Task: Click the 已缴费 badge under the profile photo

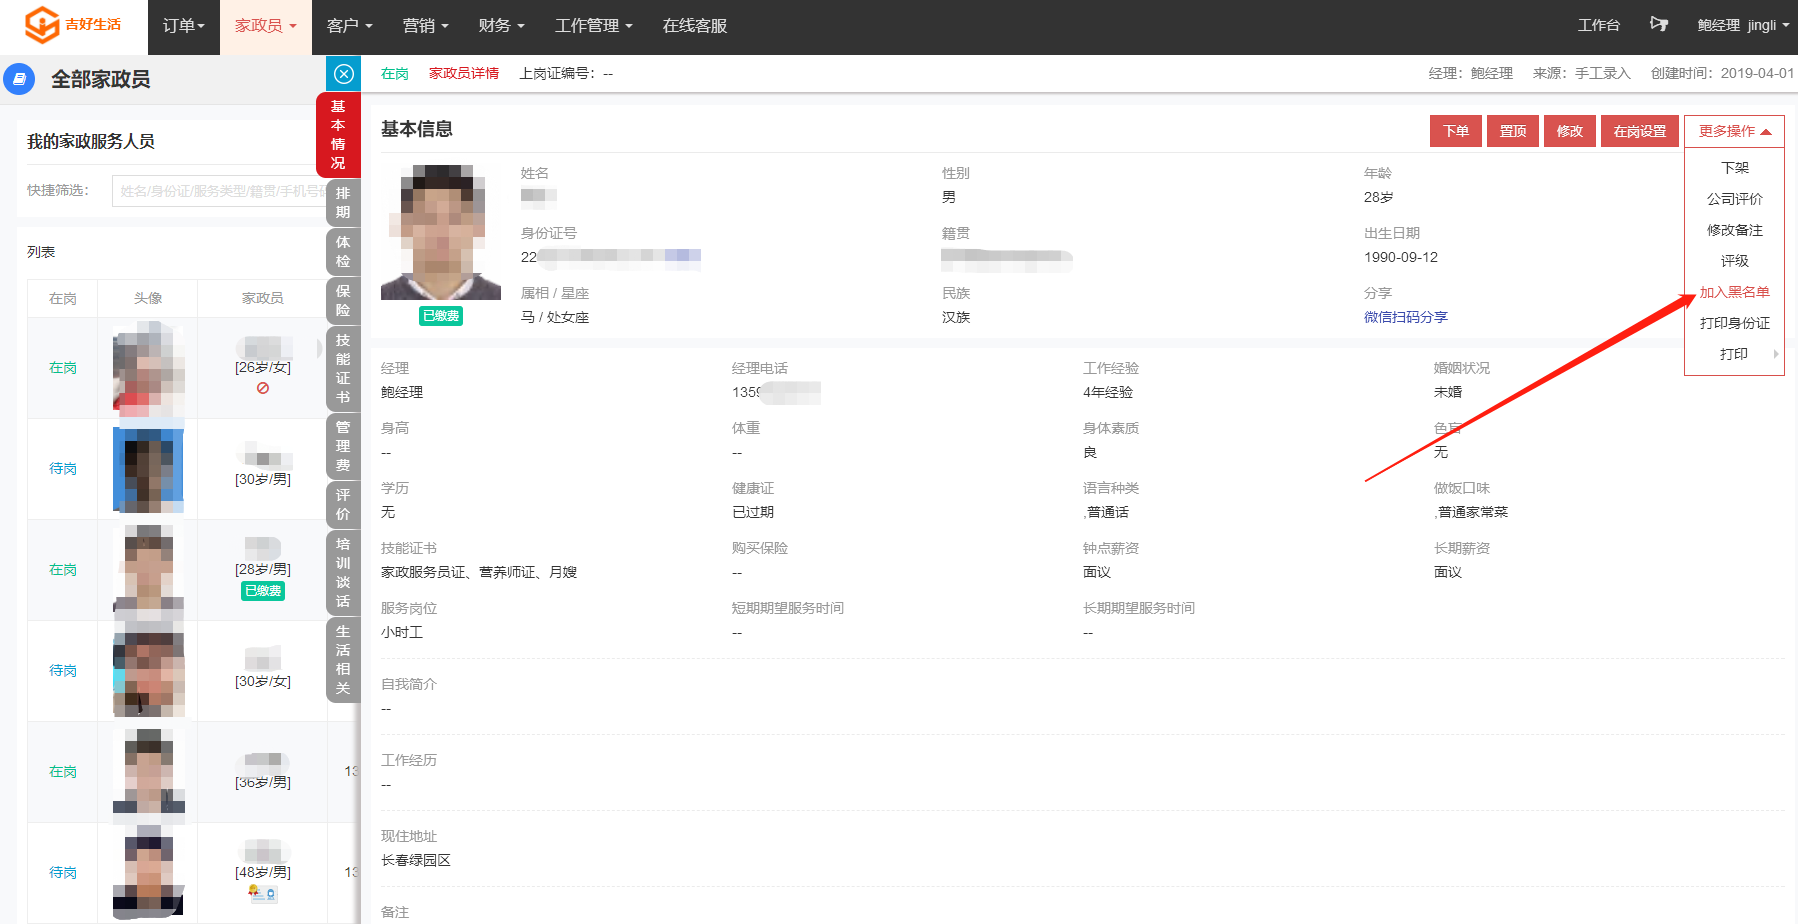Action: coord(441,316)
